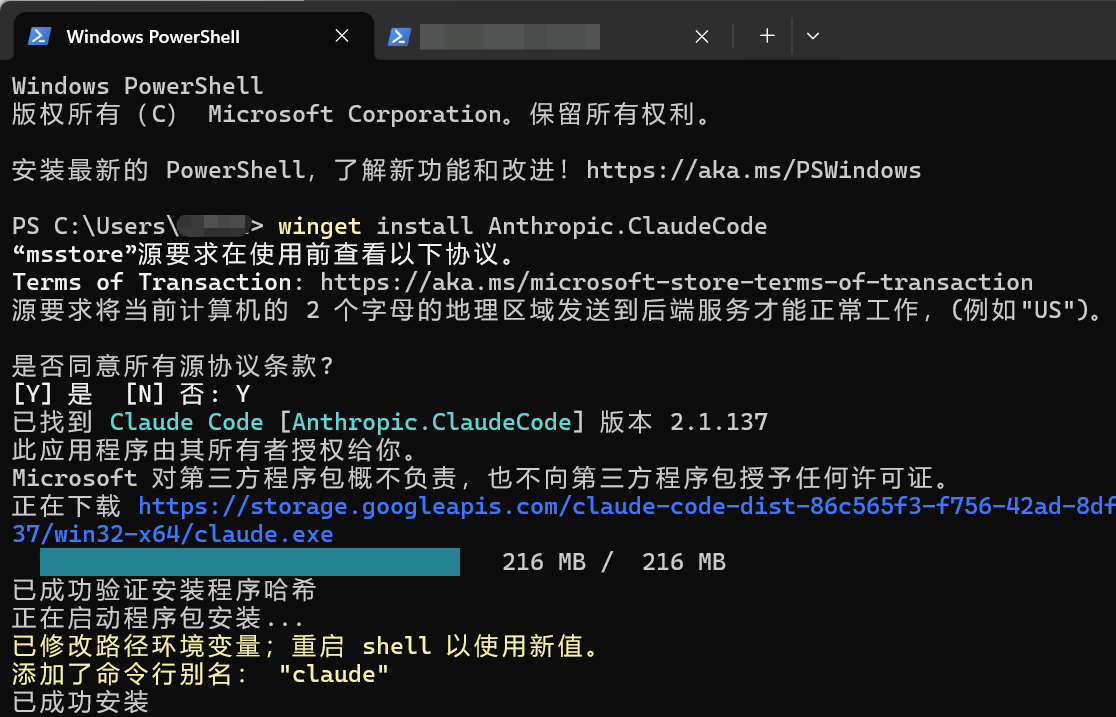Click the 'PS C:\Users\' prompt text
Image resolution: width=1116 pixels, height=717 pixels.
(x=95, y=226)
